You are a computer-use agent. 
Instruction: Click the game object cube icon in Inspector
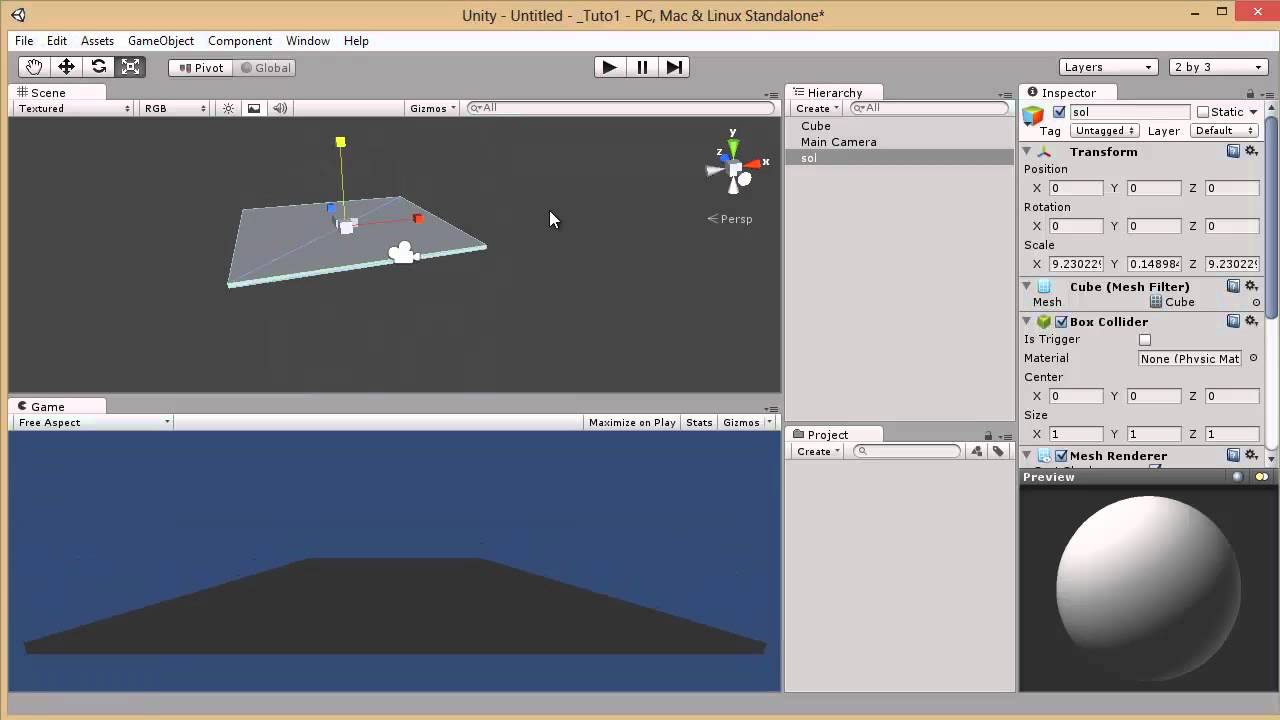point(1033,114)
